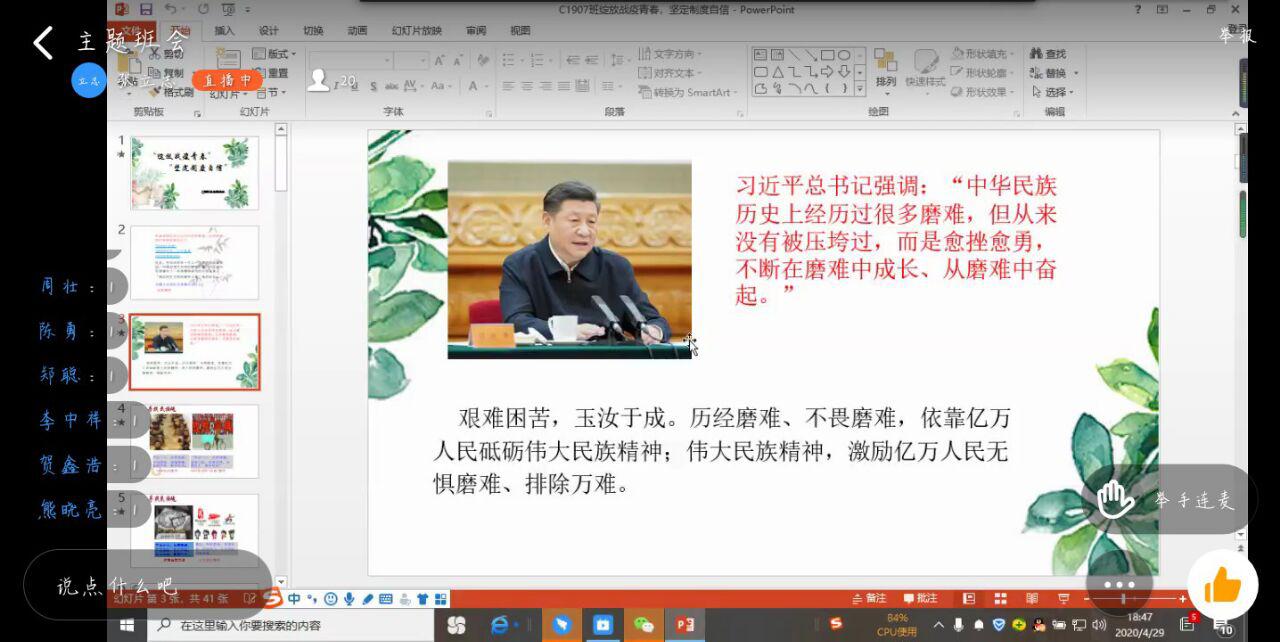This screenshot has width=1280, height=642.
Task: Select slide 1 thumbnail in panel
Action: coord(194,173)
